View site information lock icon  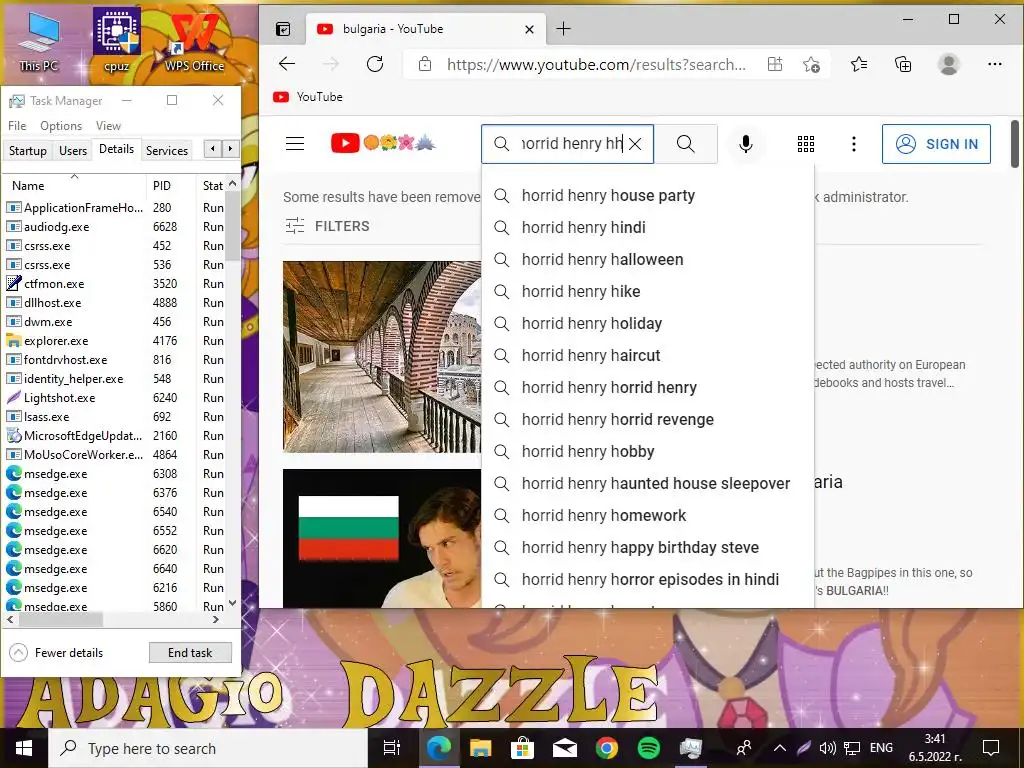(x=424, y=64)
